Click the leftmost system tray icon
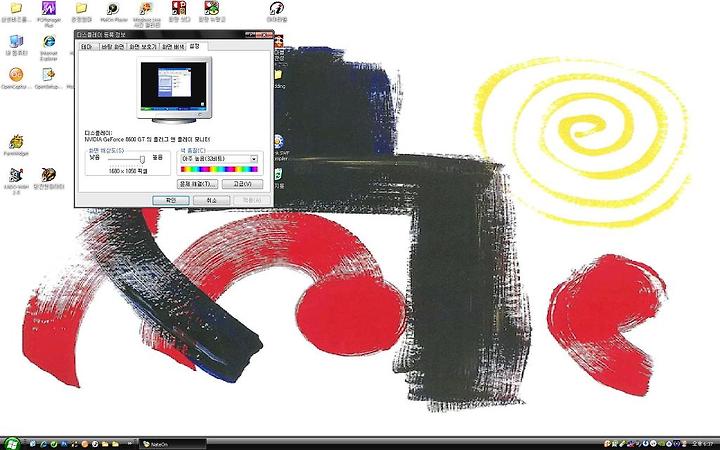This screenshot has height=450, width=720. click(x=607, y=444)
